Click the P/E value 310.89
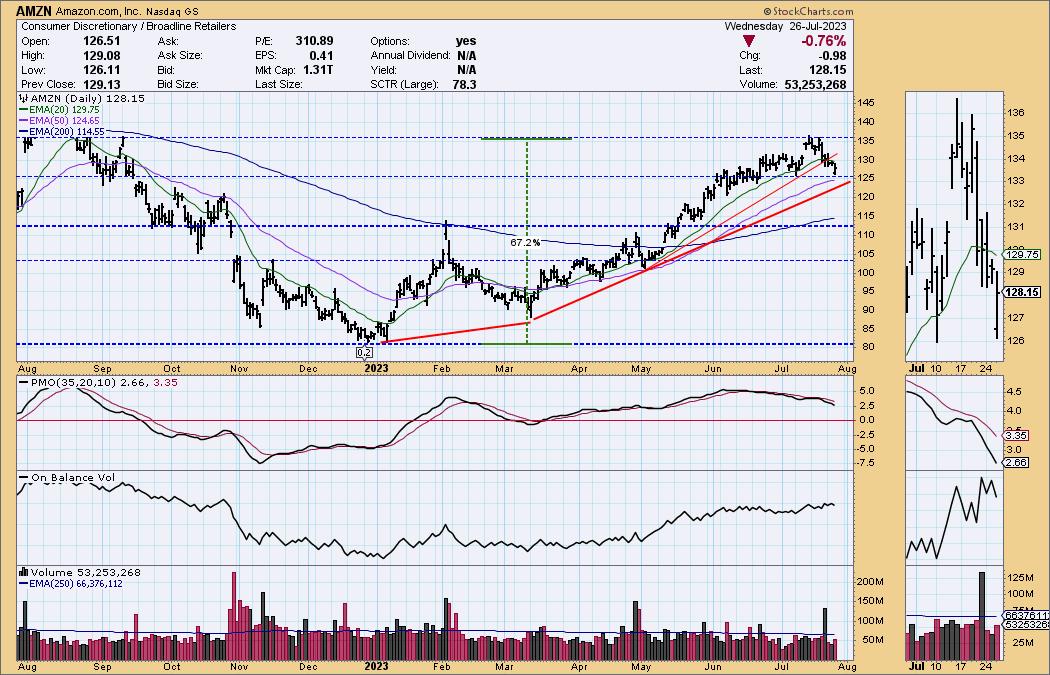This screenshot has height=675, width=1050. tap(313, 41)
